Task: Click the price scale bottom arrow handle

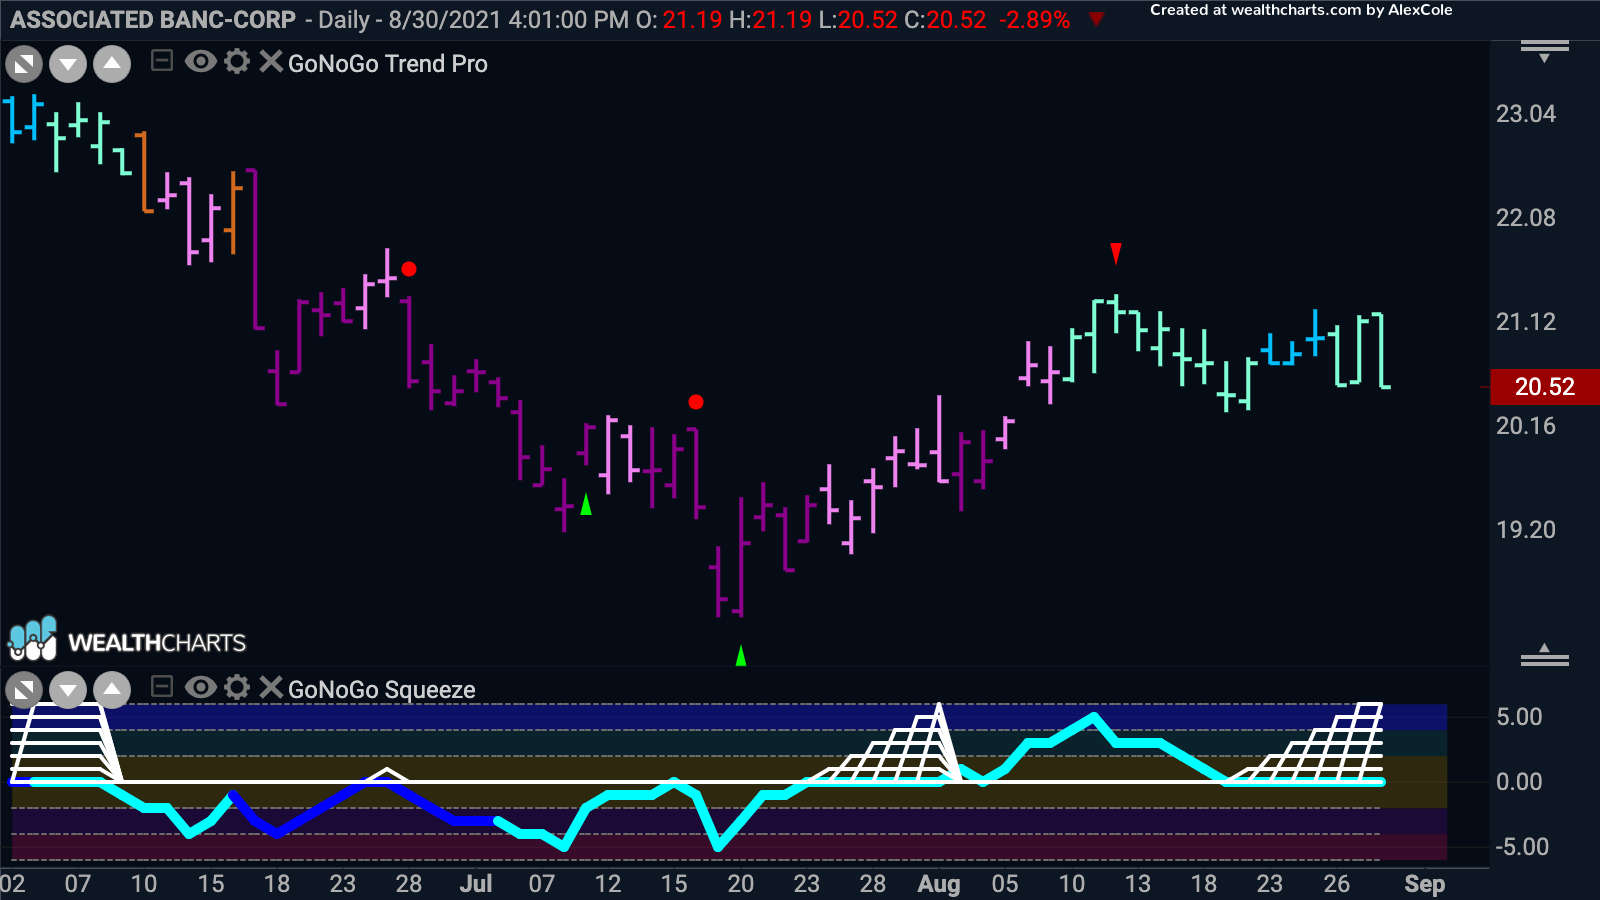Action: click(x=1545, y=655)
